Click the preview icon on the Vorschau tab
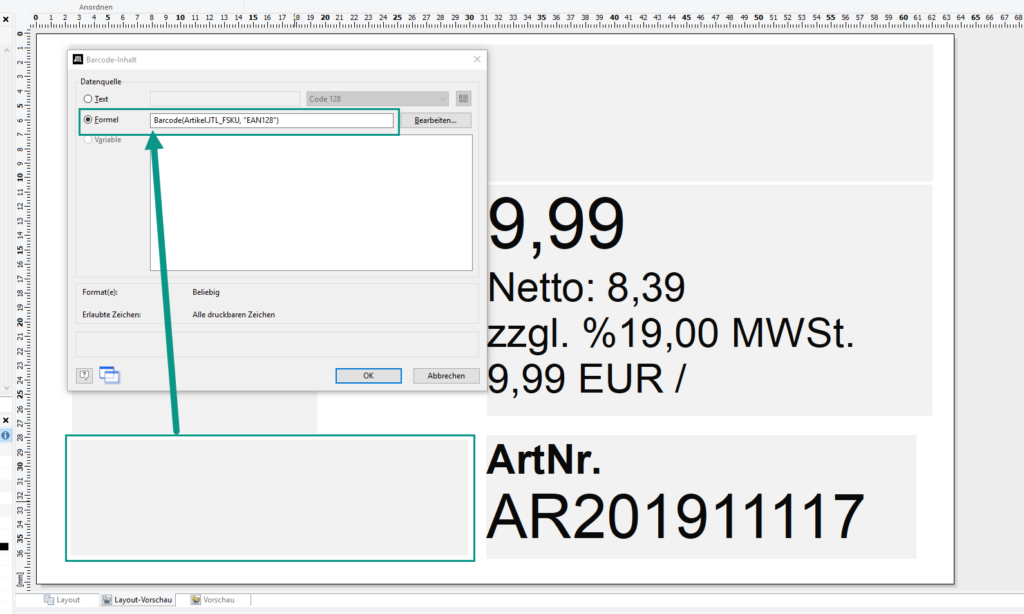 point(197,600)
